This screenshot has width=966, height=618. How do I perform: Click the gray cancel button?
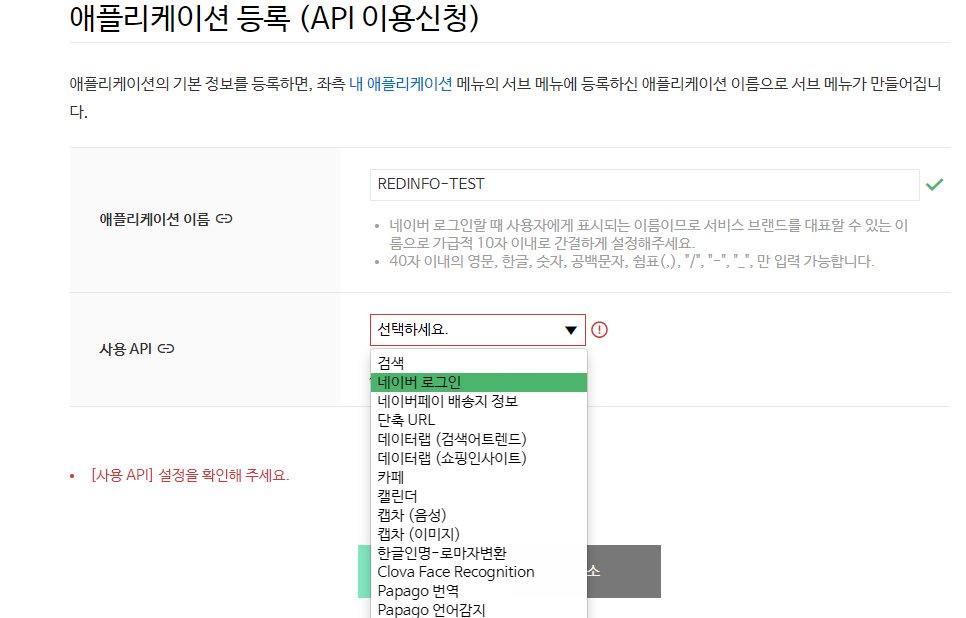[623, 571]
